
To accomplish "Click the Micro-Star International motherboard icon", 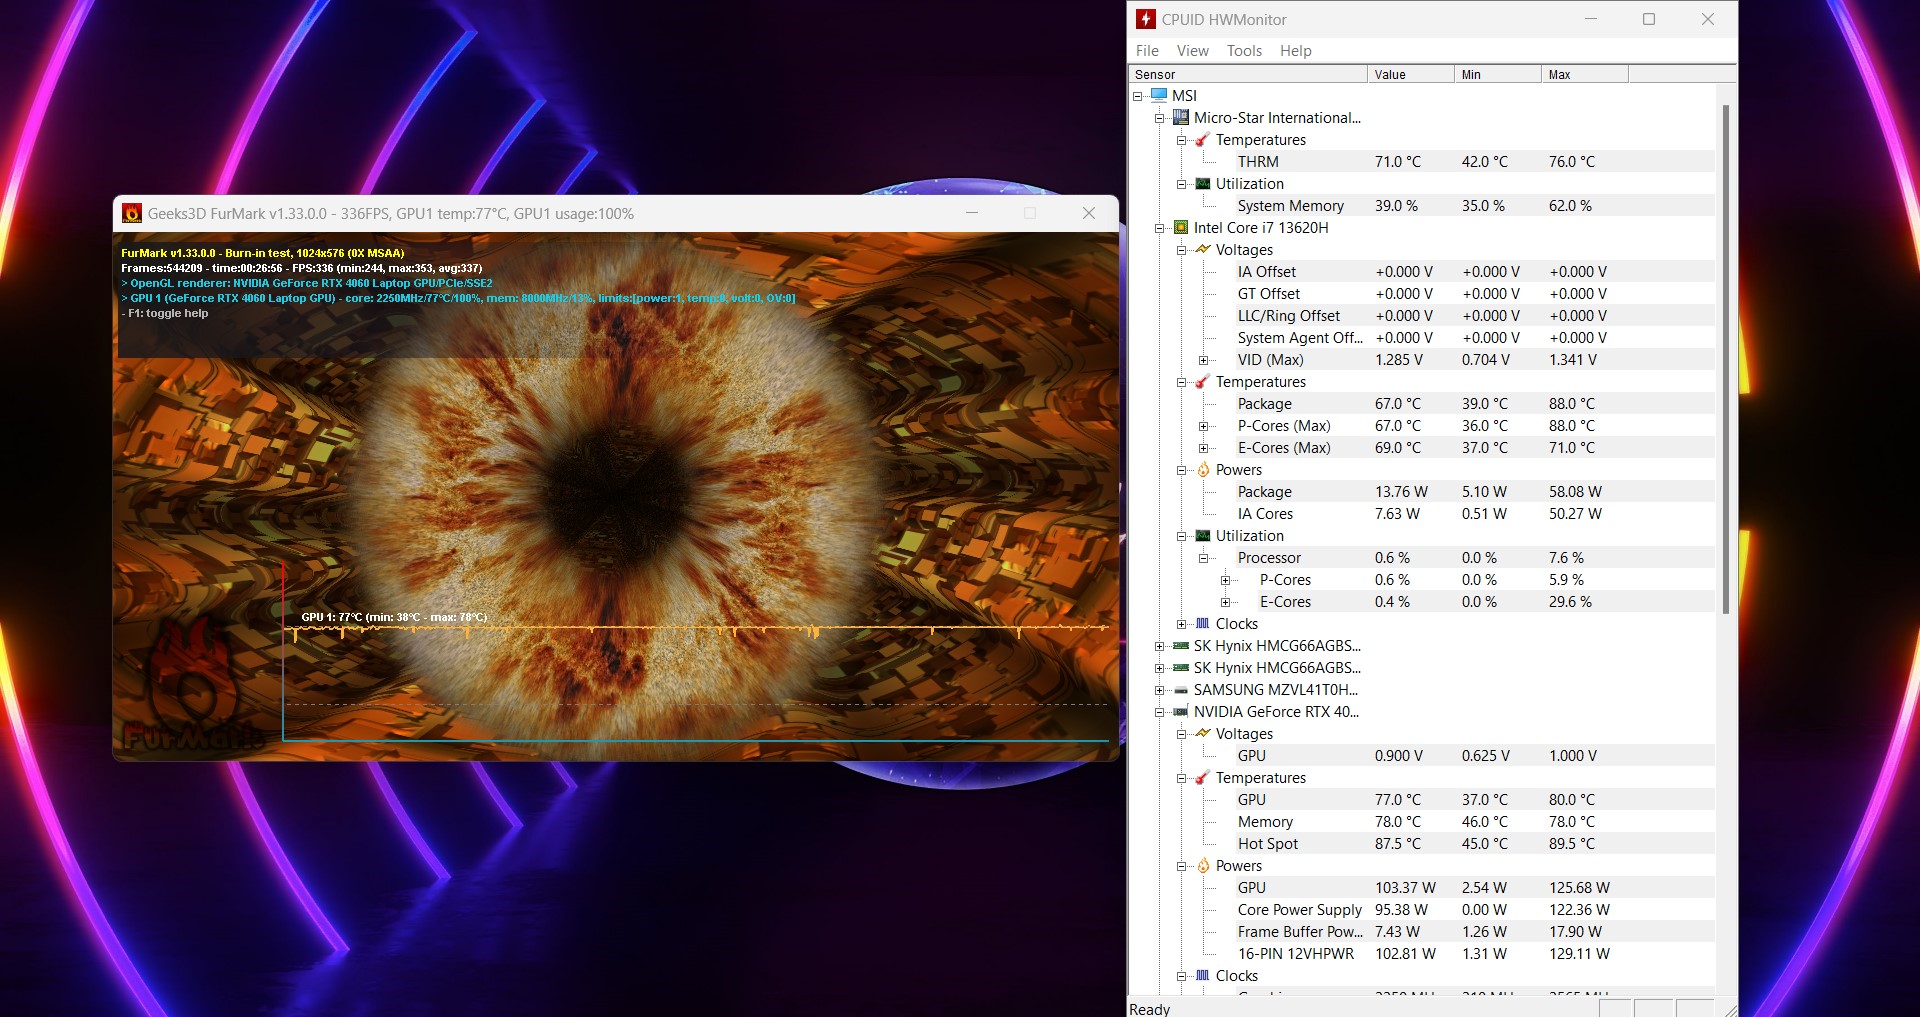I will [x=1180, y=117].
